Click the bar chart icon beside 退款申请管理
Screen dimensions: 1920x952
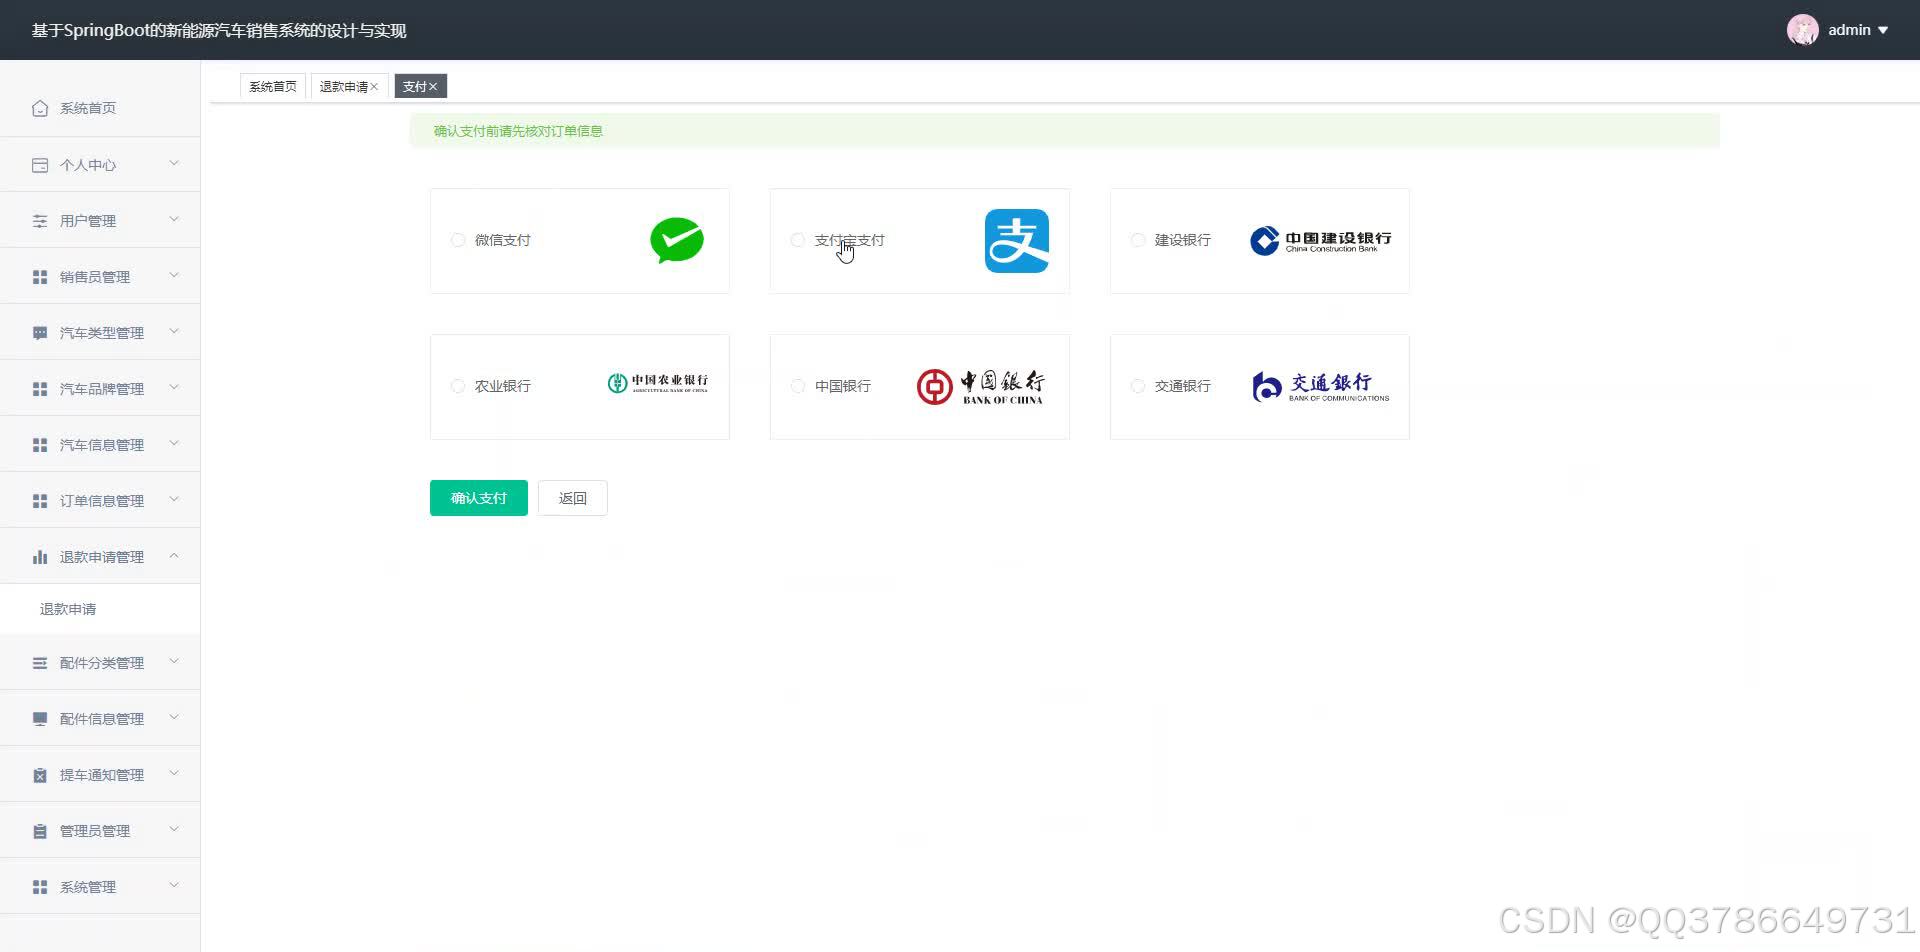tap(40, 557)
